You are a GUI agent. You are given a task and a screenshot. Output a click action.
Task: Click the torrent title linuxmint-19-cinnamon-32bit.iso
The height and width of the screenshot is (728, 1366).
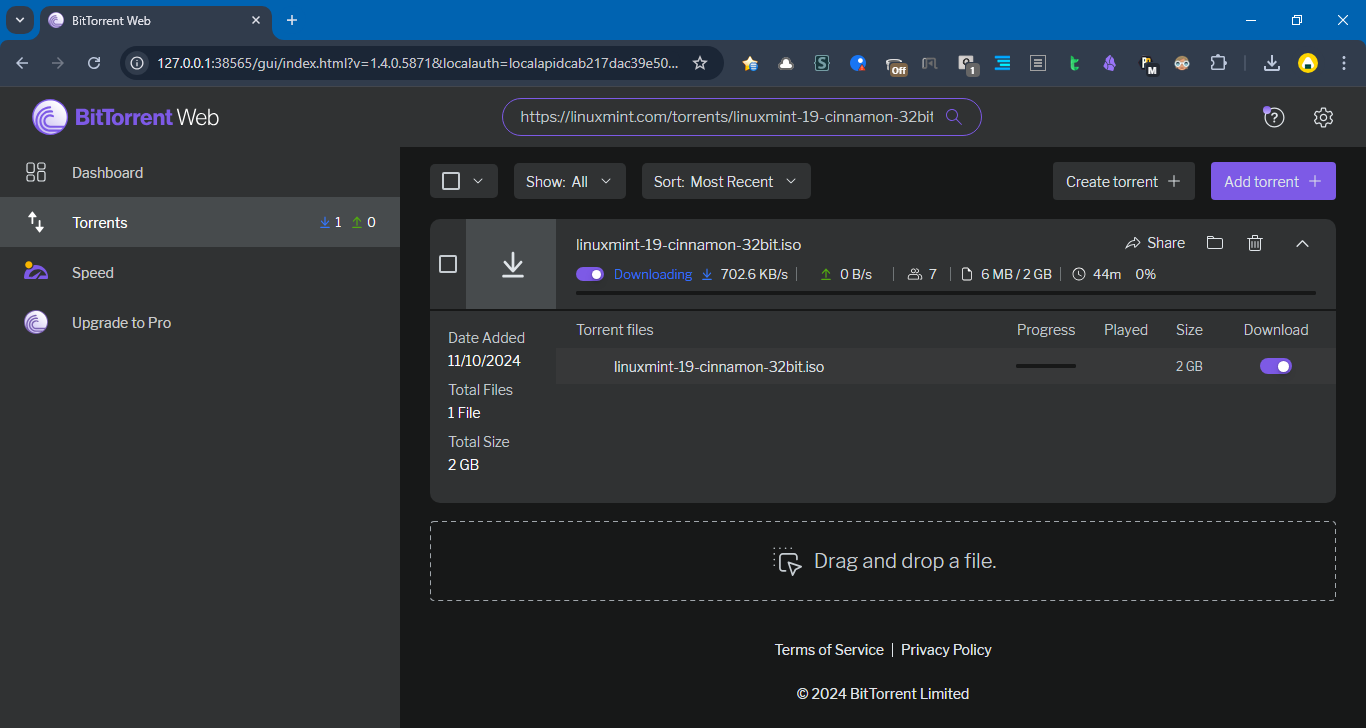click(x=688, y=244)
